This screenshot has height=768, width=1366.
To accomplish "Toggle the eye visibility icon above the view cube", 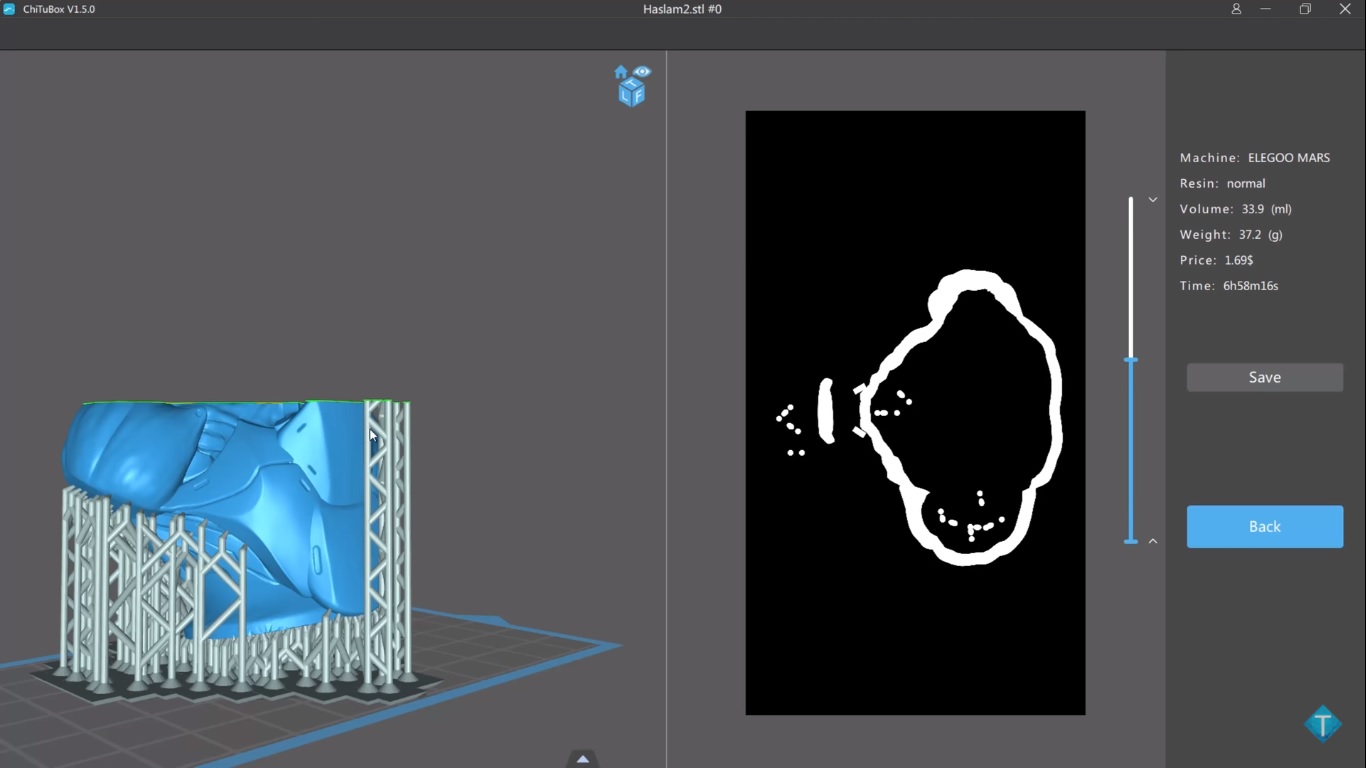I will pyautogui.click(x=642, y=72).
